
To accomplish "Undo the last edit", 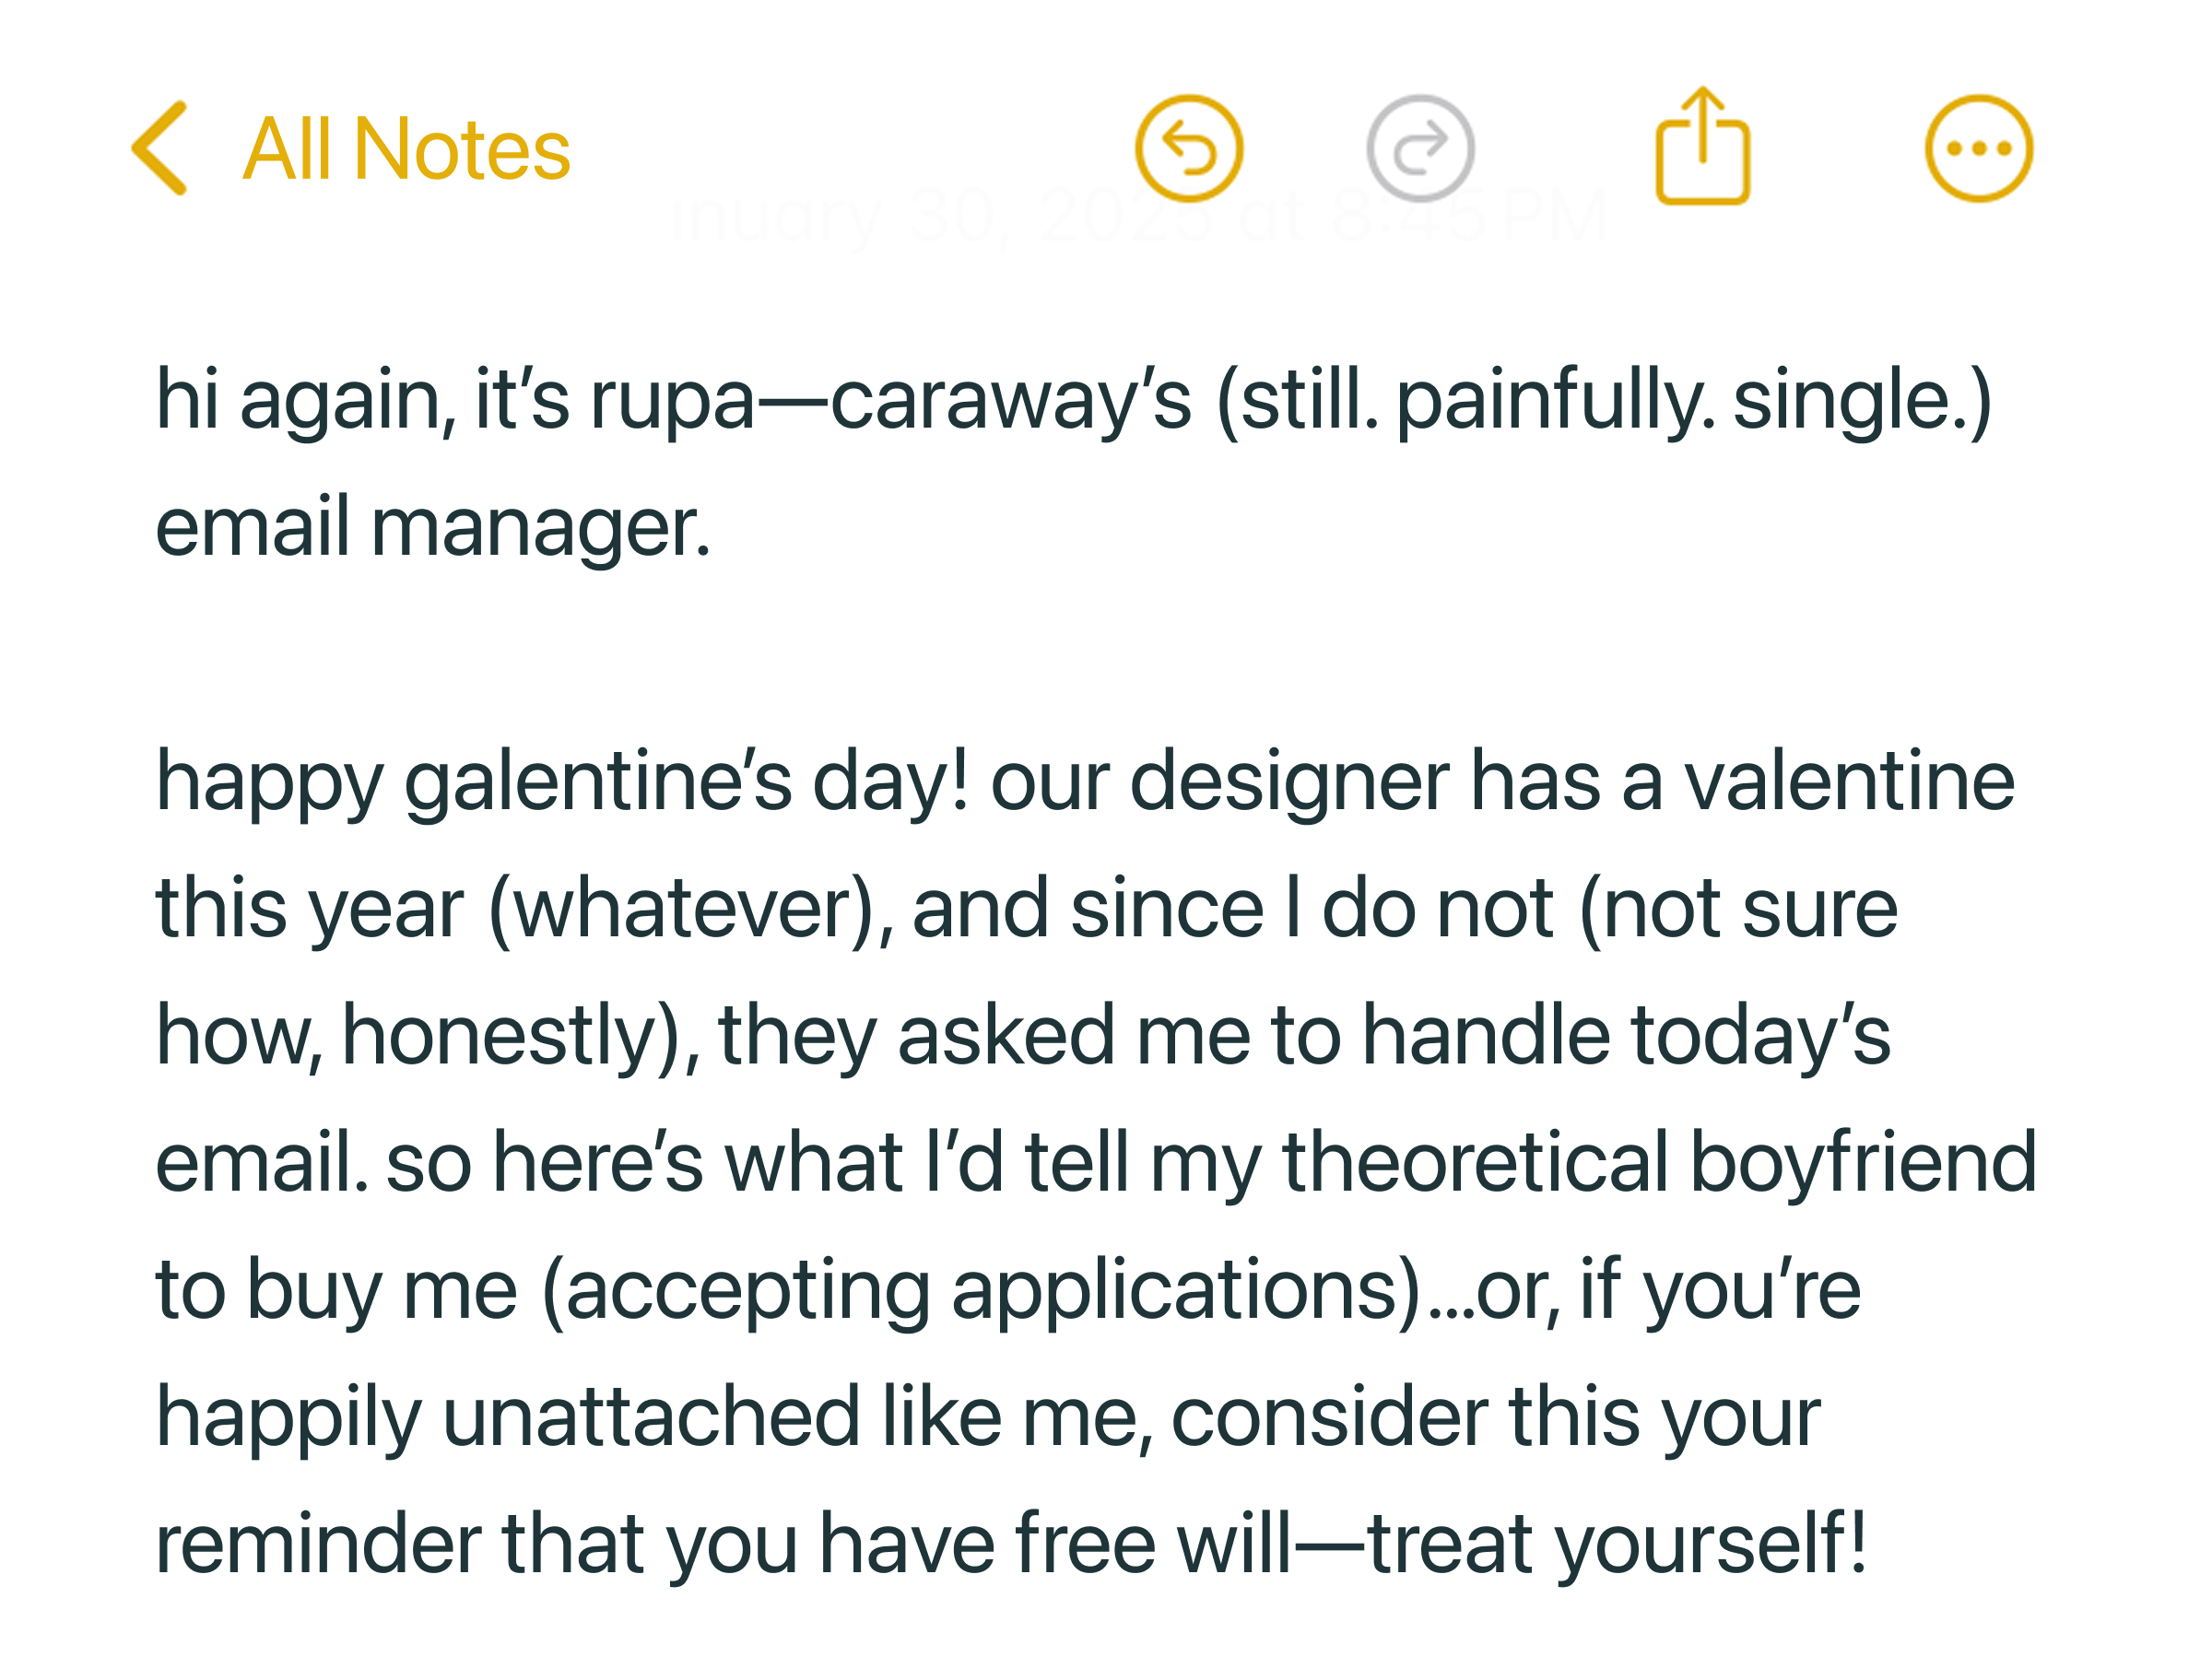I will tap(1188, 149).
